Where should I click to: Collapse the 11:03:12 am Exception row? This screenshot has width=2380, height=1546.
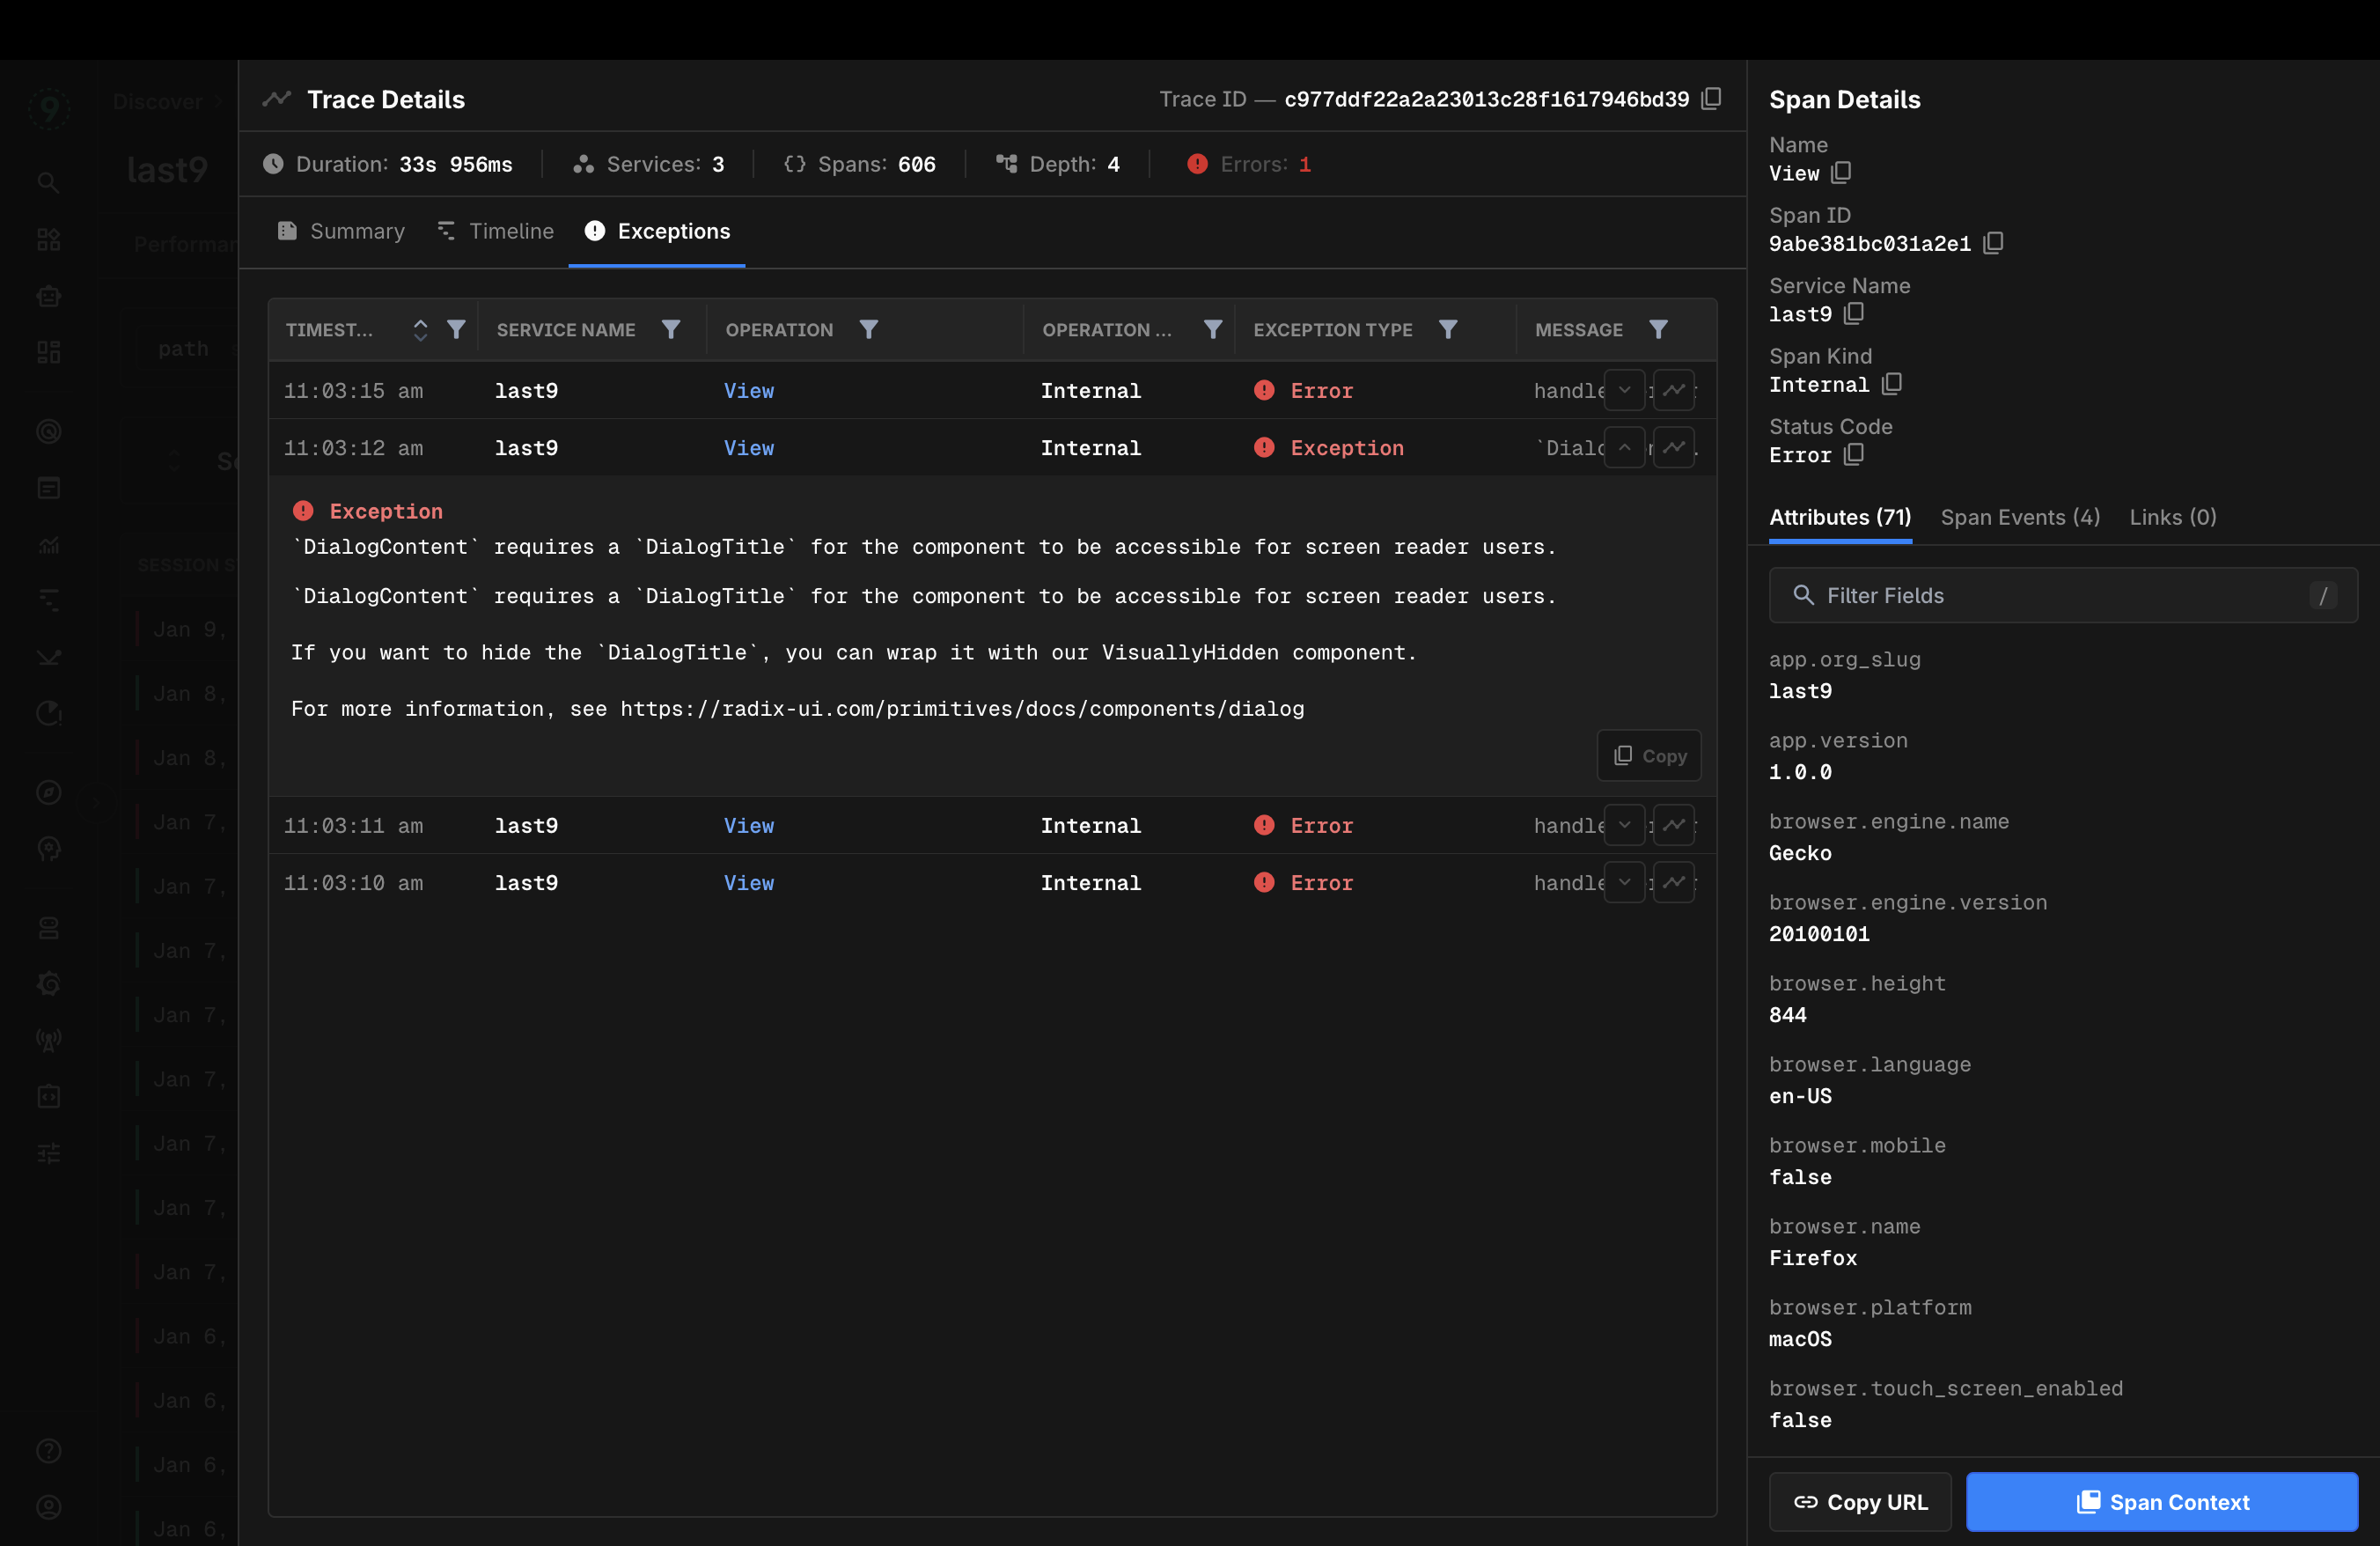[x=1624, y=448]
